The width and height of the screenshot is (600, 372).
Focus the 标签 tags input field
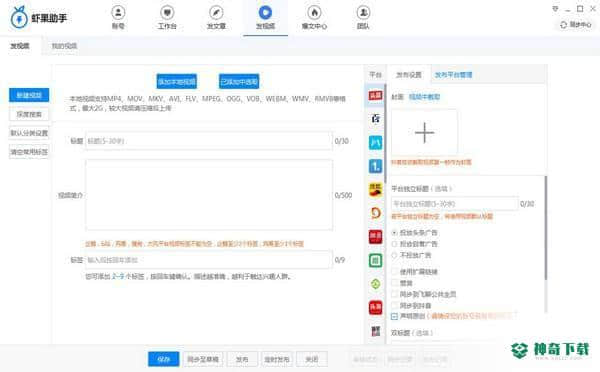(209, 260)
